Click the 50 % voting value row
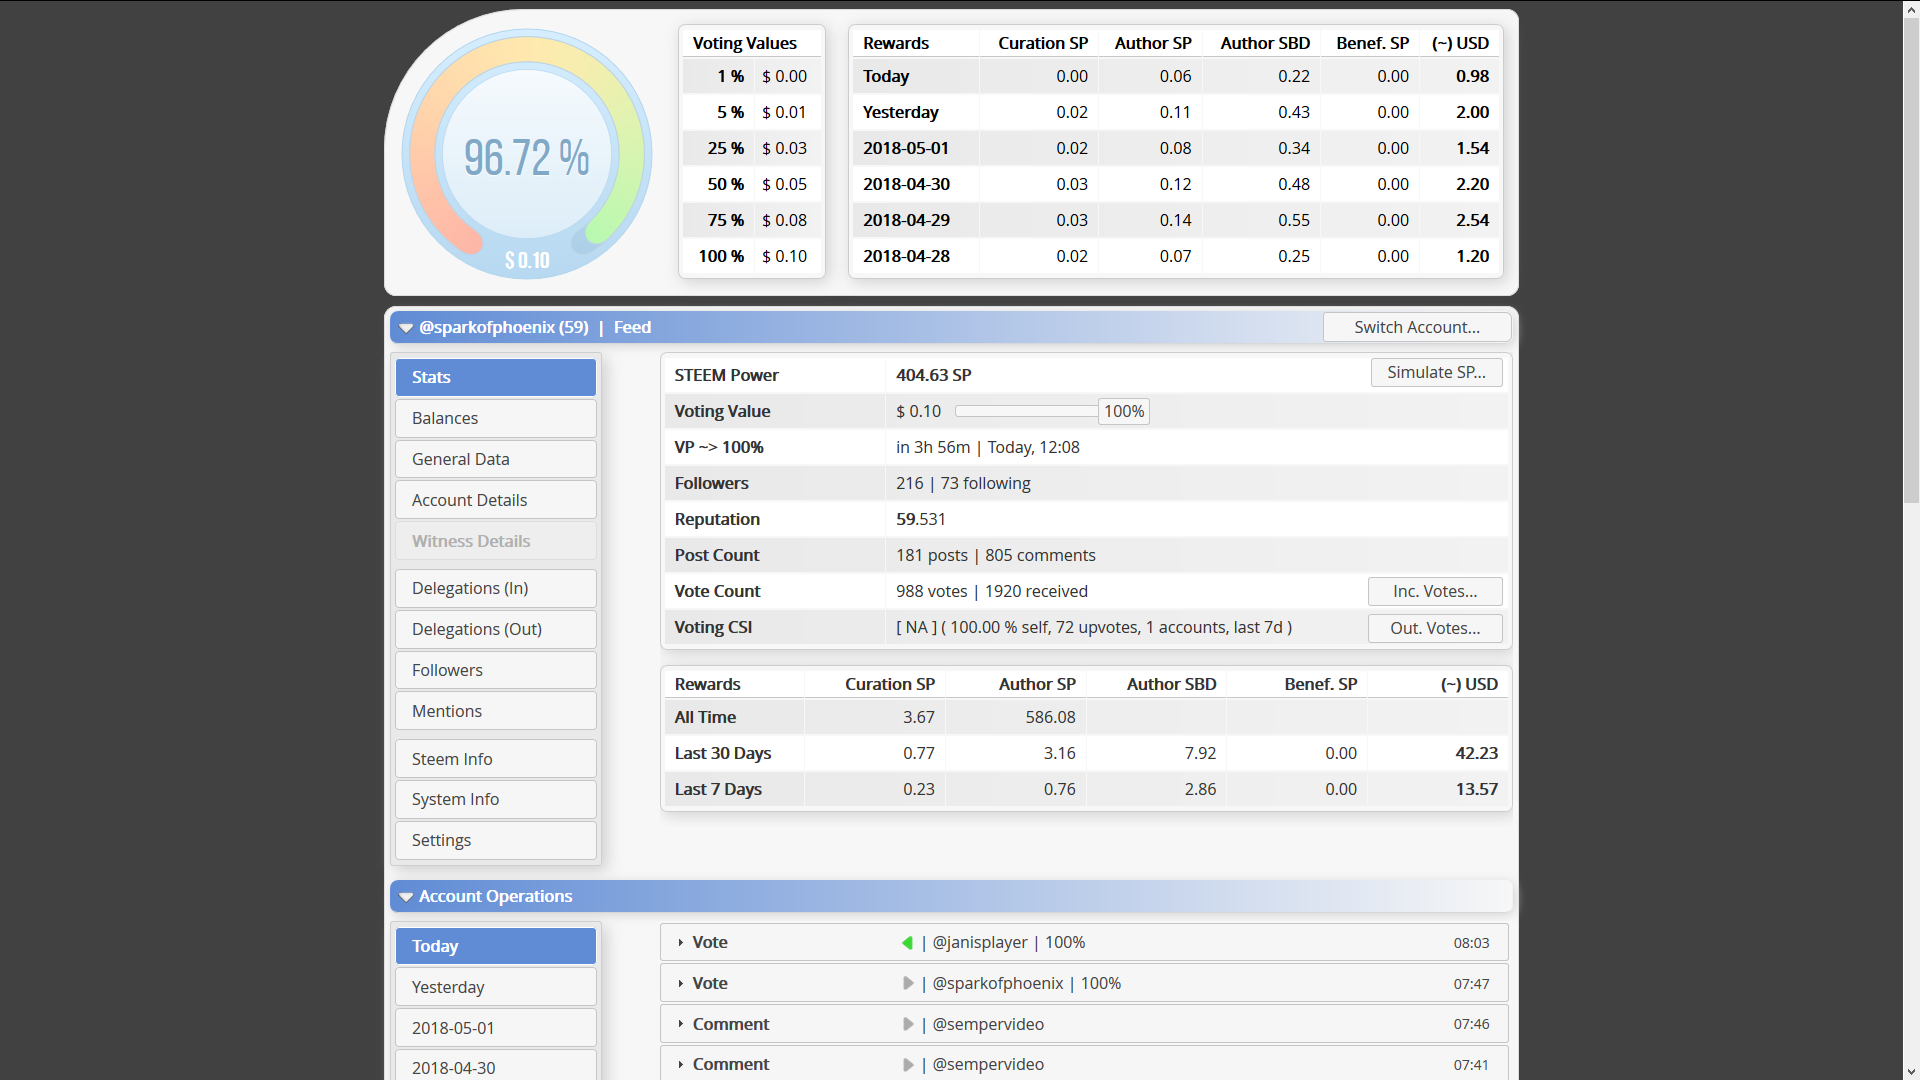 coord(752,184)
